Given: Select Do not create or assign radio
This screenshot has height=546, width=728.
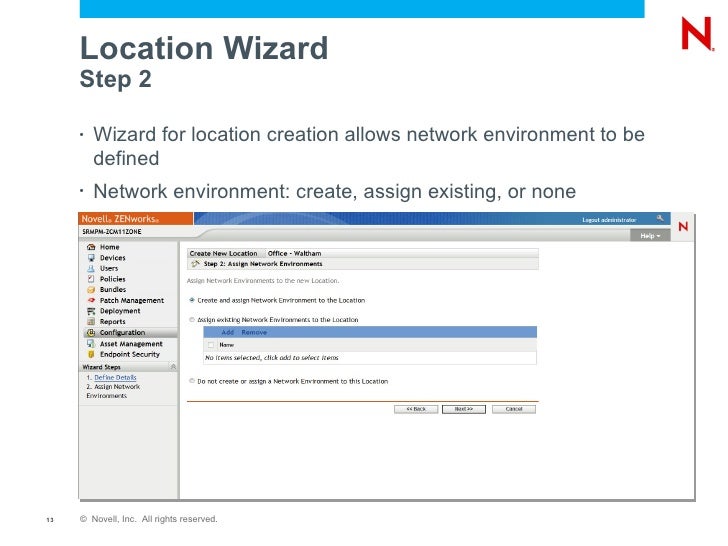Looking at the screenshot, I should tap(192, 381).
